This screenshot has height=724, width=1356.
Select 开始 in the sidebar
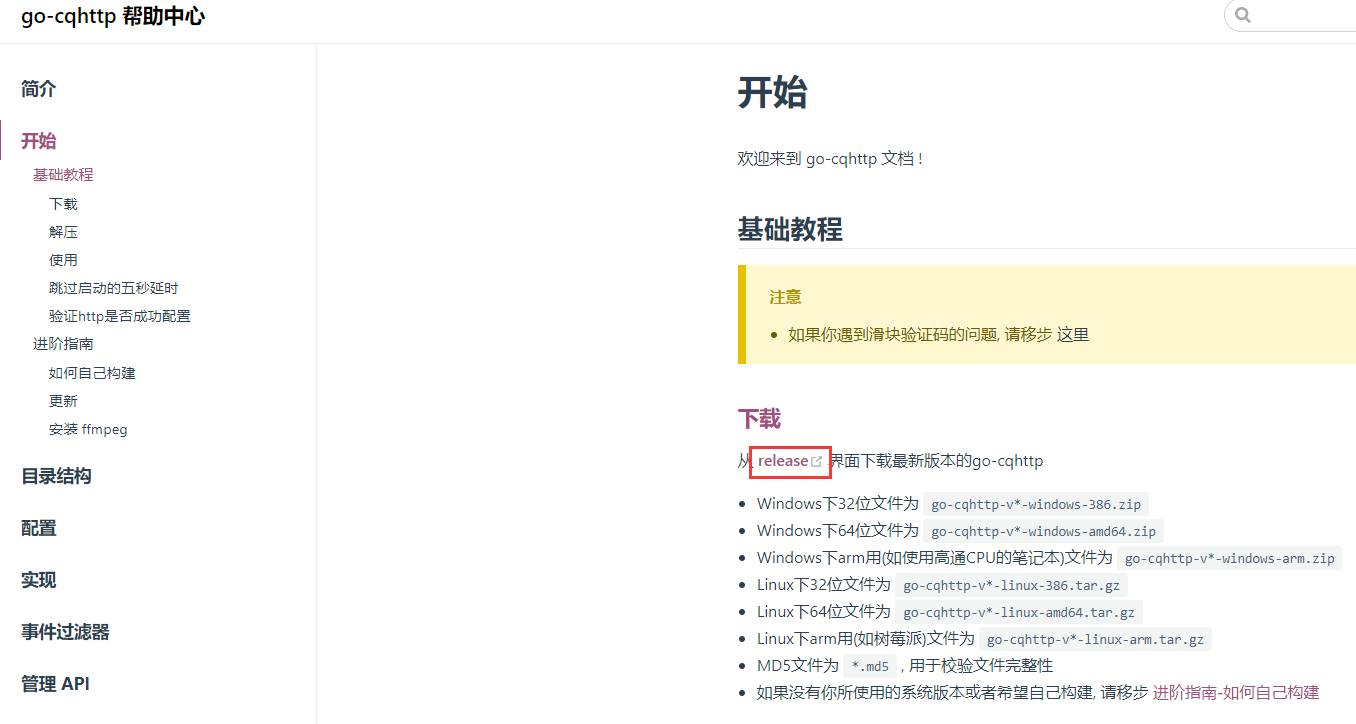coord(38,141)
